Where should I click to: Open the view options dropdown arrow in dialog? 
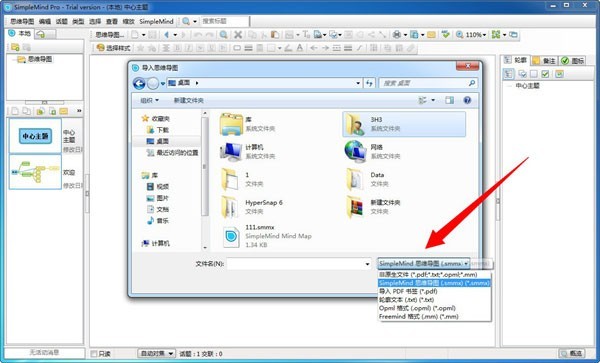tap(433, 100)
